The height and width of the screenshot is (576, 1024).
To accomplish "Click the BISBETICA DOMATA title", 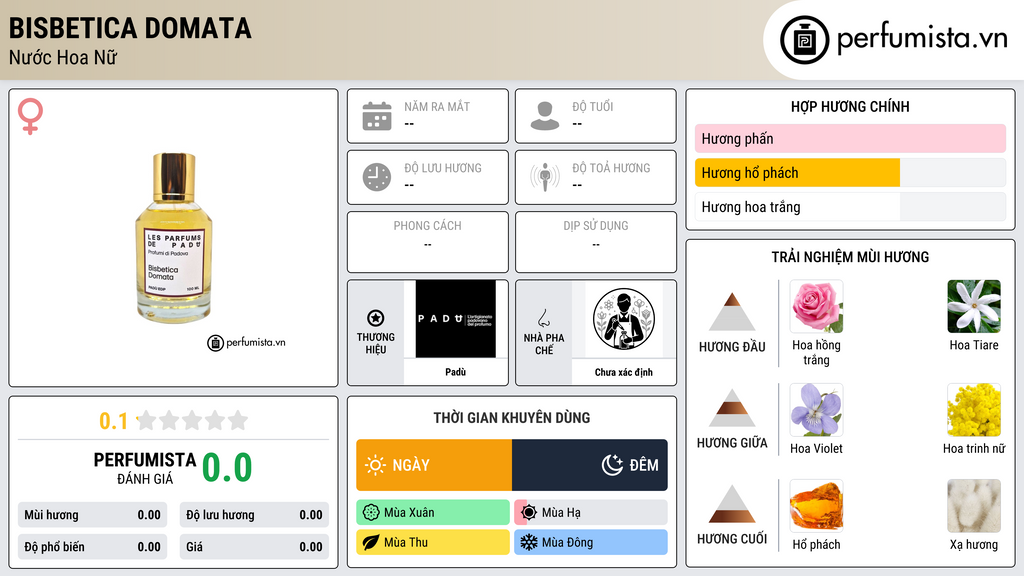I will point(130,28).
